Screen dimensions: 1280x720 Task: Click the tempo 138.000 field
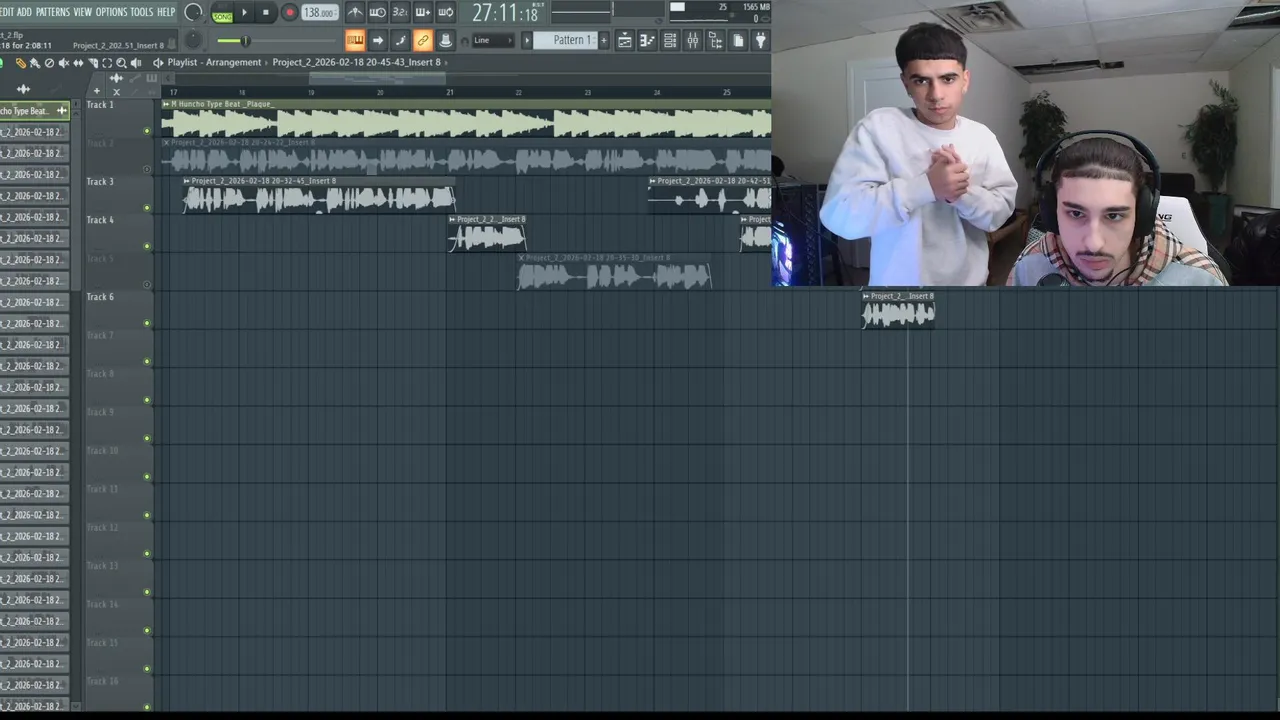click(319, 13)
